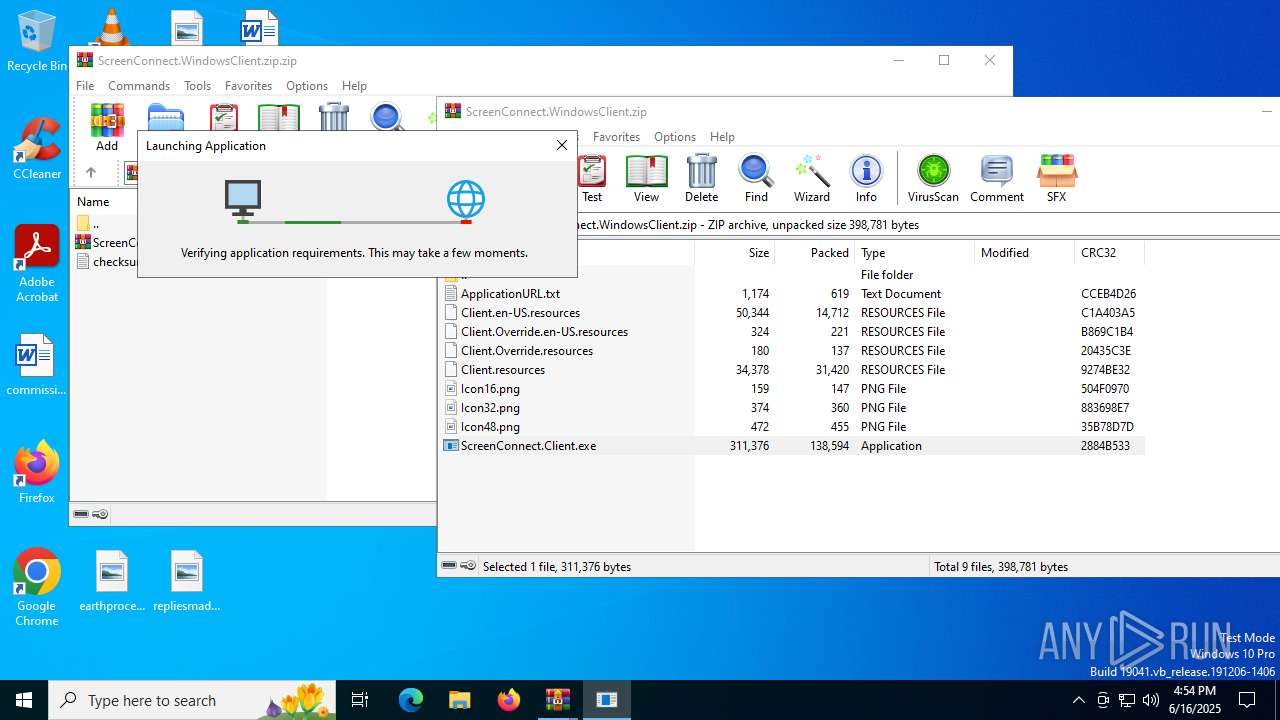The width and height of the screenshot is (1280, 720).
Task: Open Adobe Acrobat desktop shortcut
Action: coord(37,264)
